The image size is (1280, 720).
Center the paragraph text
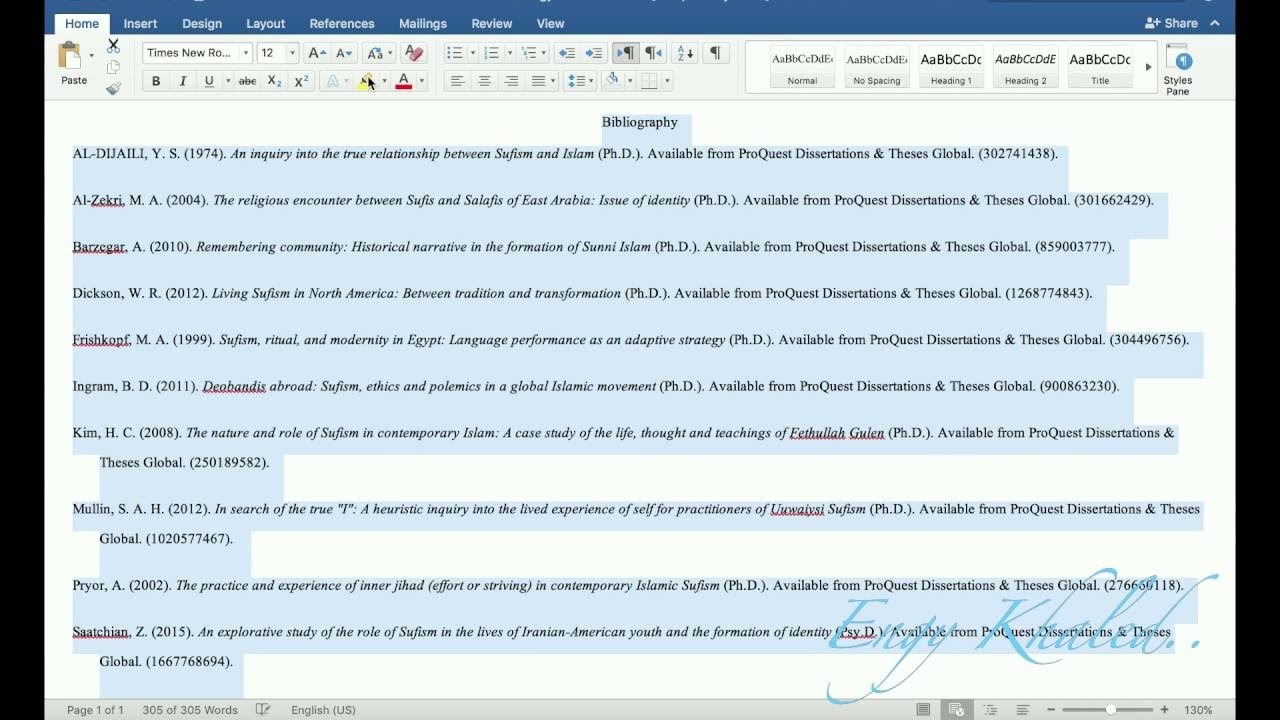(484, 81)
